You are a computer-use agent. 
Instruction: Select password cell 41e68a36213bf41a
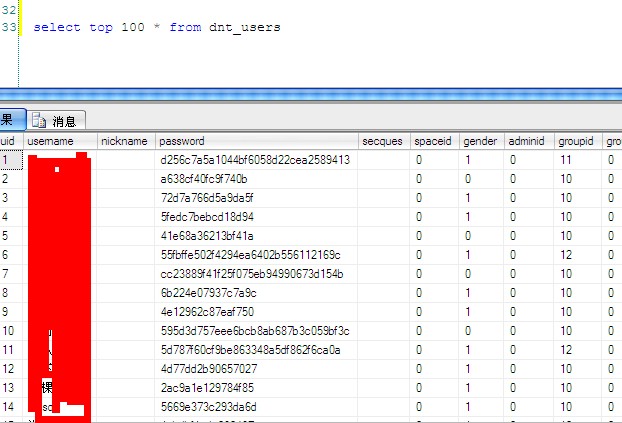point(257,236)
